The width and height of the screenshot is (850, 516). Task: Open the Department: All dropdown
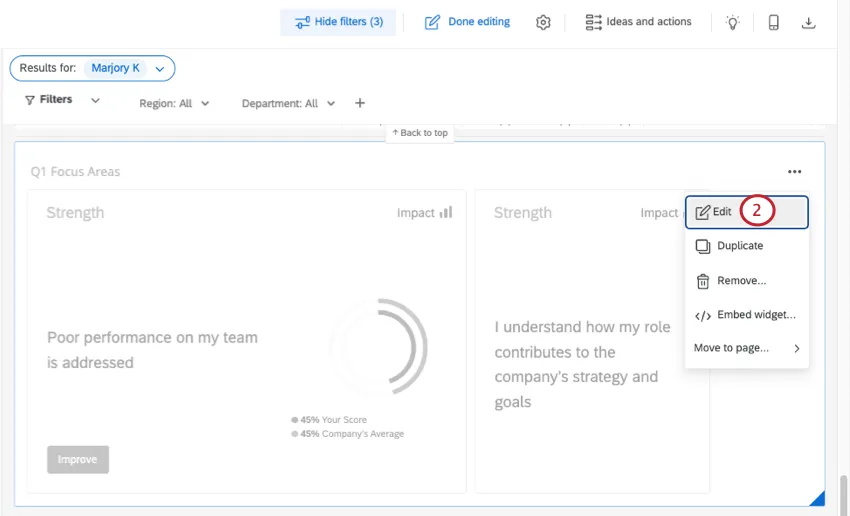[288, 103]
